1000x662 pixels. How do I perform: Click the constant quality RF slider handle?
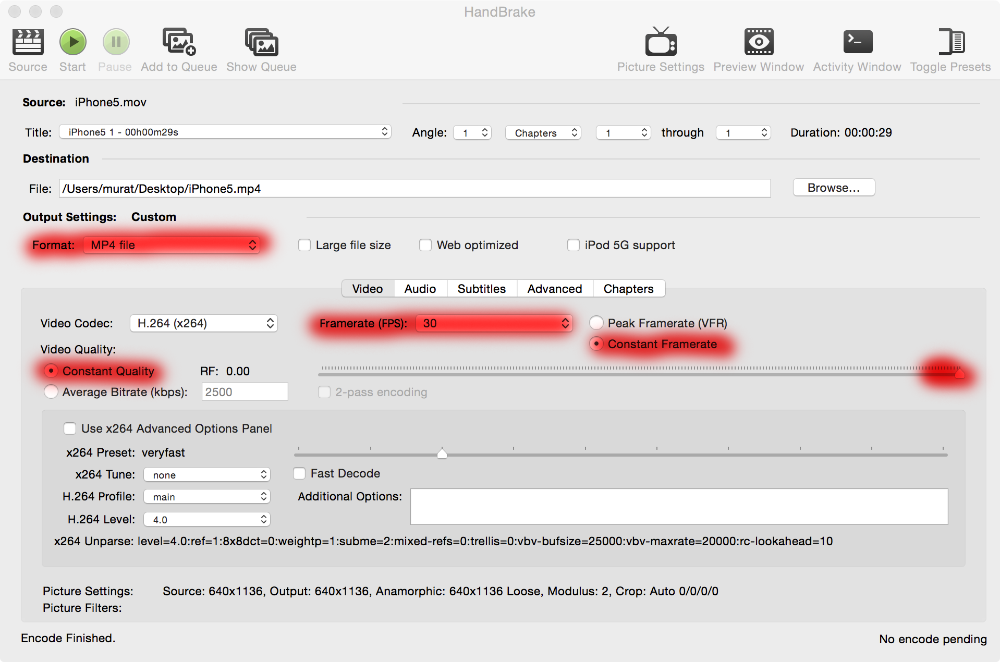[959, 373]
